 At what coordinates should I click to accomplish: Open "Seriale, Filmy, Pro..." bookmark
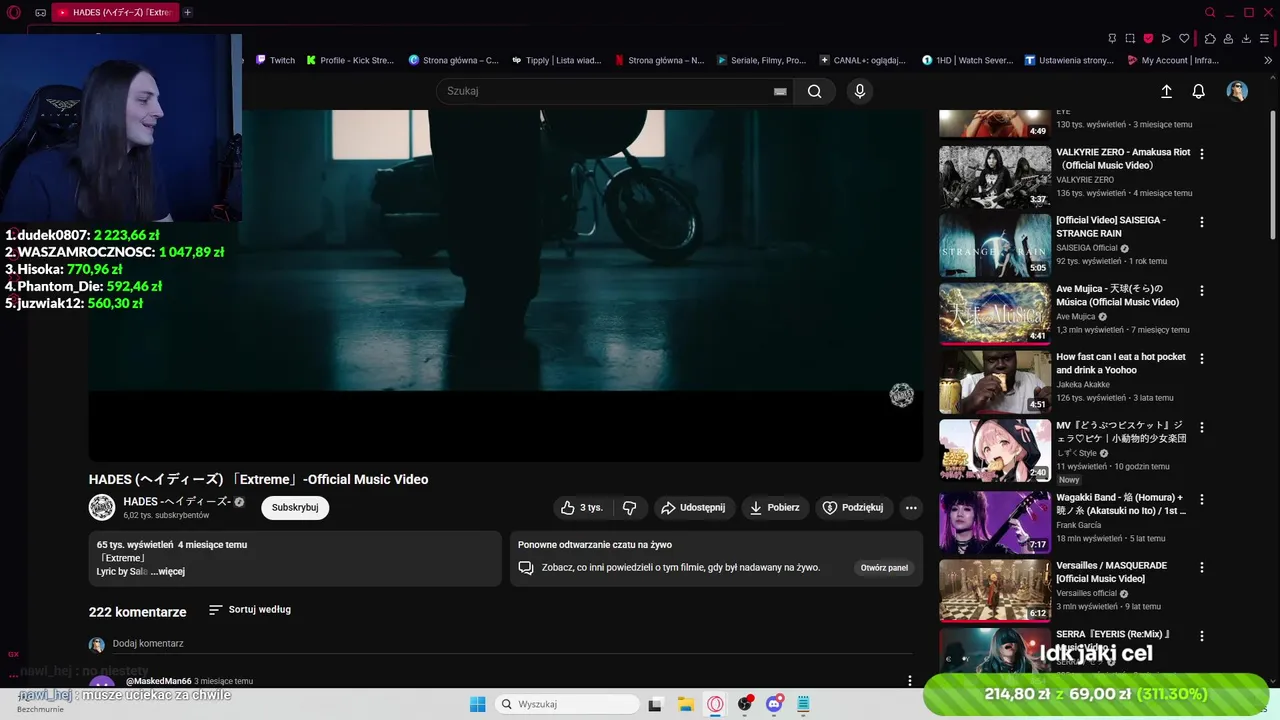click(x=761, y=60)
